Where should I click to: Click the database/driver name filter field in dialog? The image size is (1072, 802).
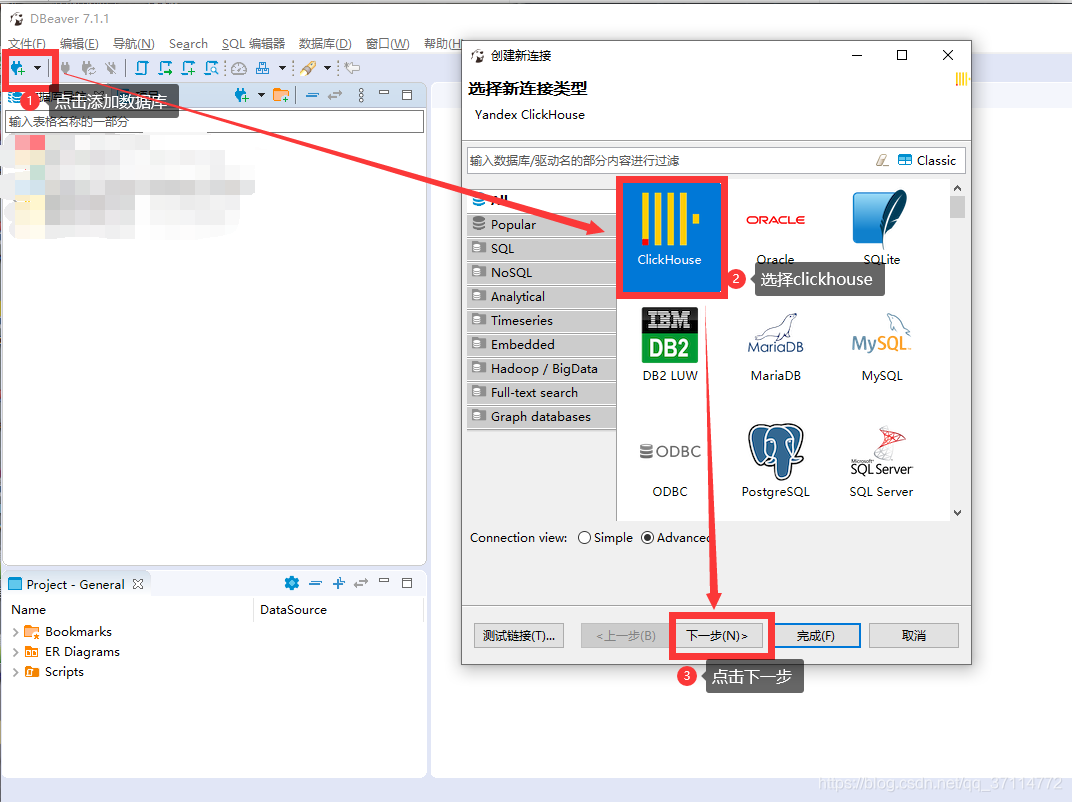pyautogui.click(x=670, y=161)
